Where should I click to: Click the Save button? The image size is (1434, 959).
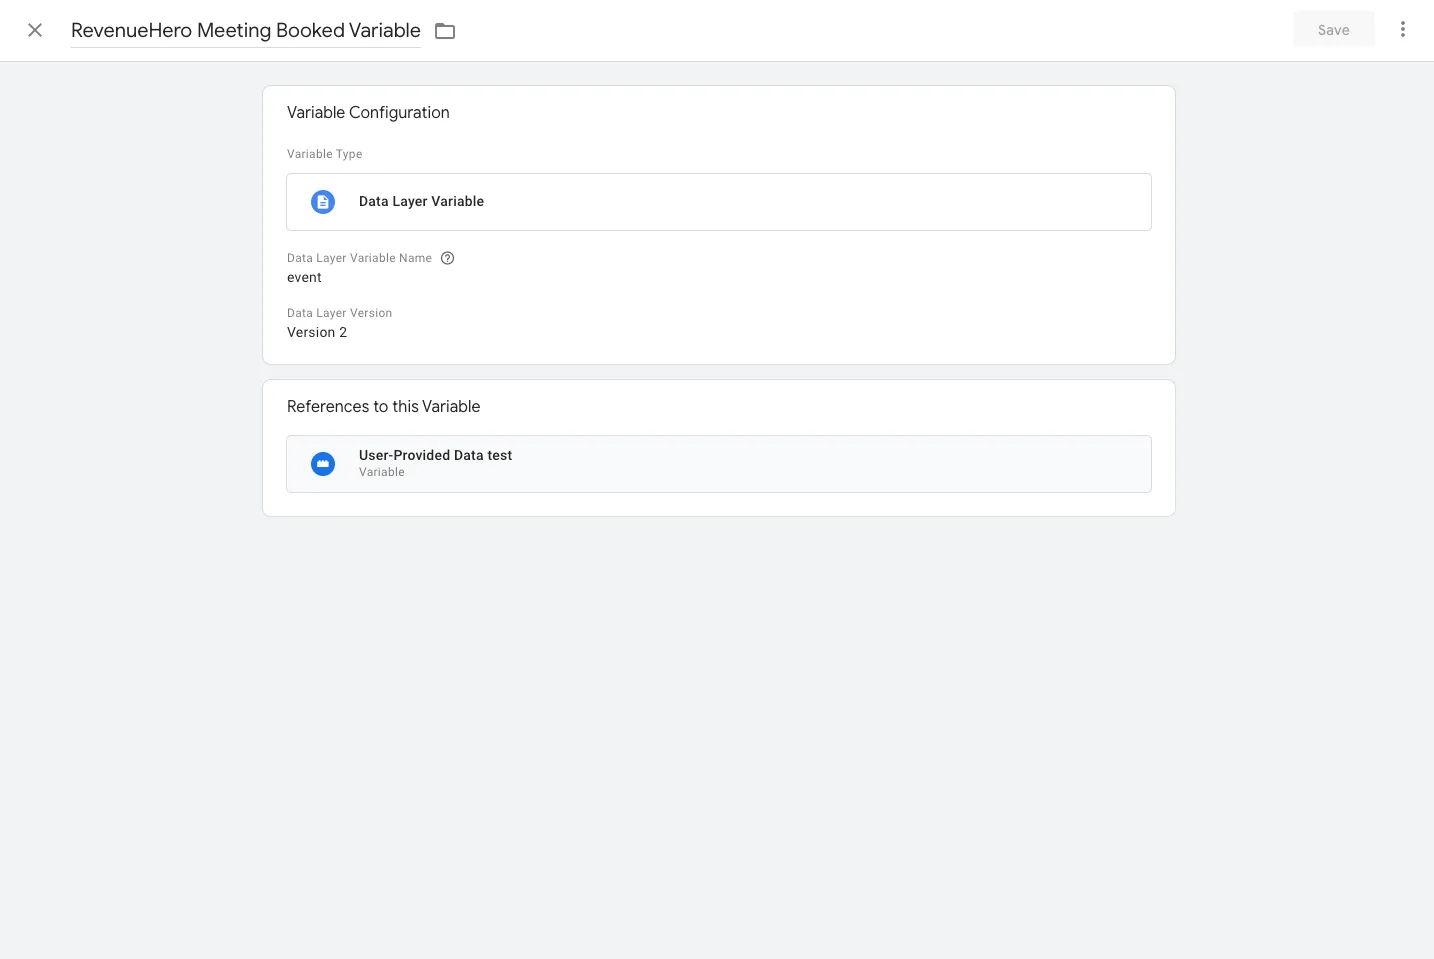(1333, 30)
